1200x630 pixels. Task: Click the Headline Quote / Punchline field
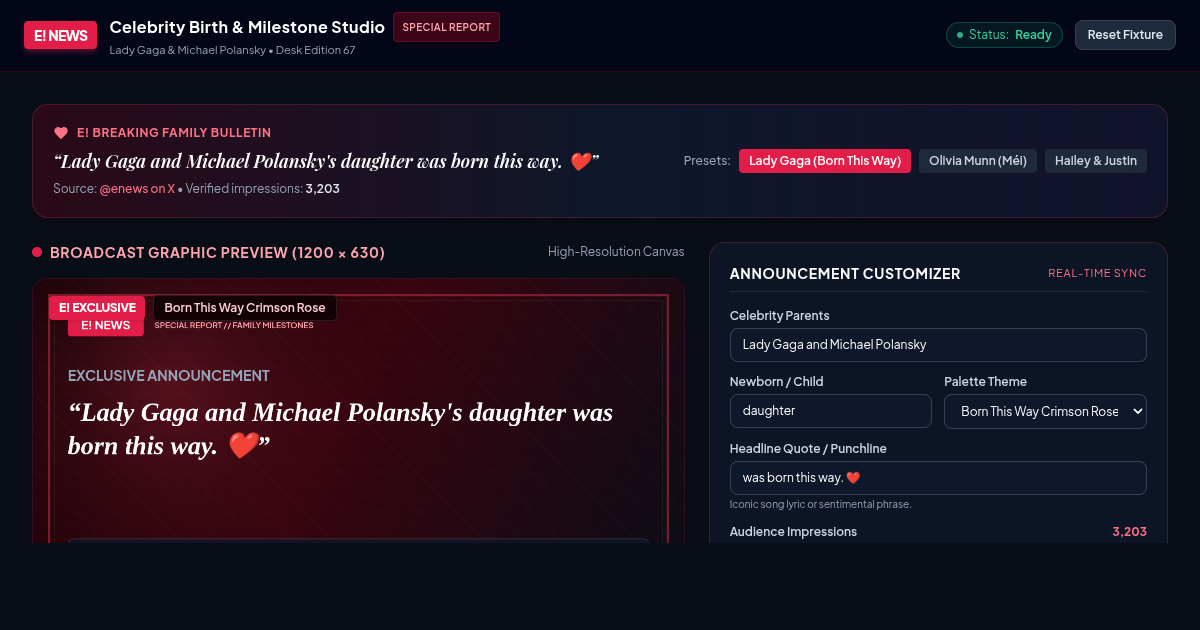coord(938,478)
